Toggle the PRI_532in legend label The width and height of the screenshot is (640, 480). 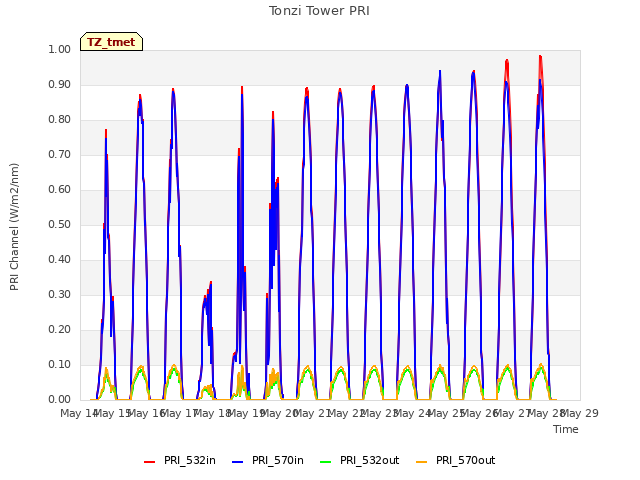tap(190, 460)
